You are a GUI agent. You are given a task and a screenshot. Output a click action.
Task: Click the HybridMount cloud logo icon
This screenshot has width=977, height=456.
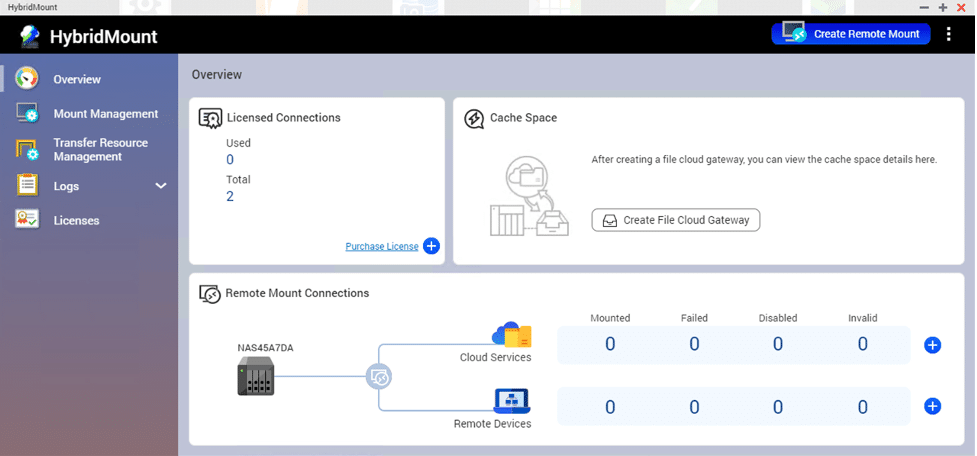29,37
